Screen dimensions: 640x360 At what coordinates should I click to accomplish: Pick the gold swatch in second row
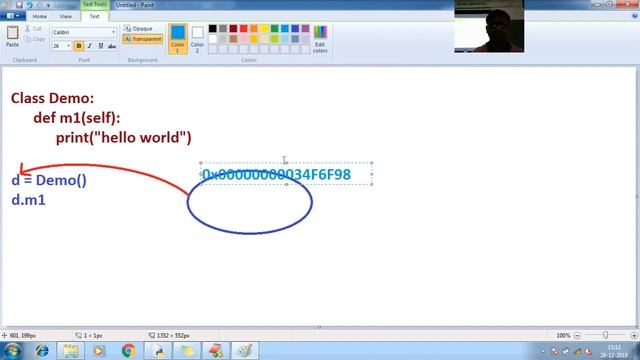point(254,39)
